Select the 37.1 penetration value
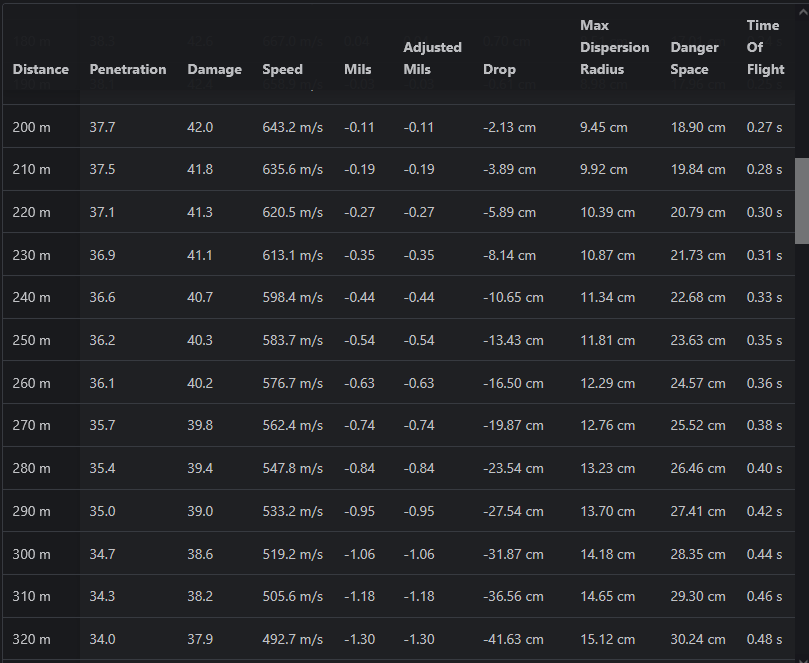 (x=102, y=212)
